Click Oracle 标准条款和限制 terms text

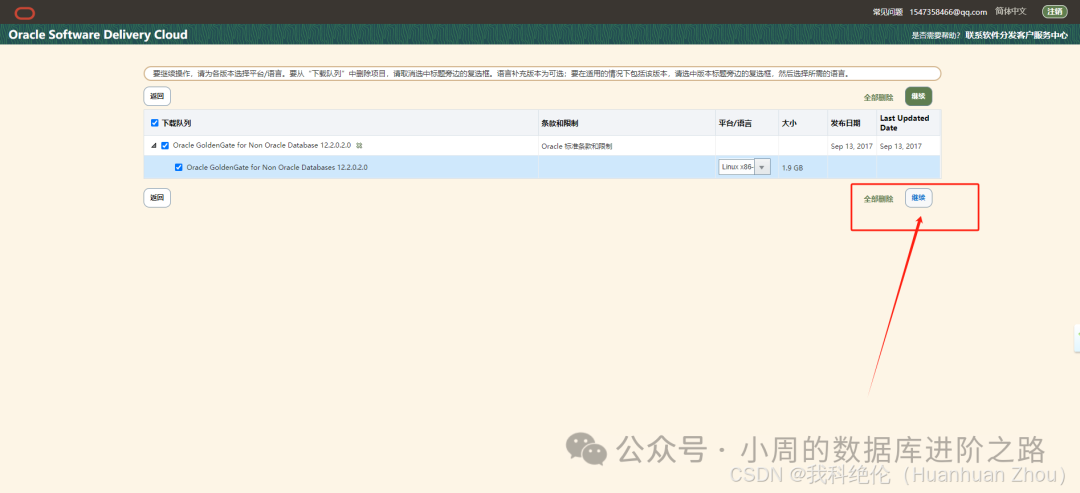tap(577, 146)
